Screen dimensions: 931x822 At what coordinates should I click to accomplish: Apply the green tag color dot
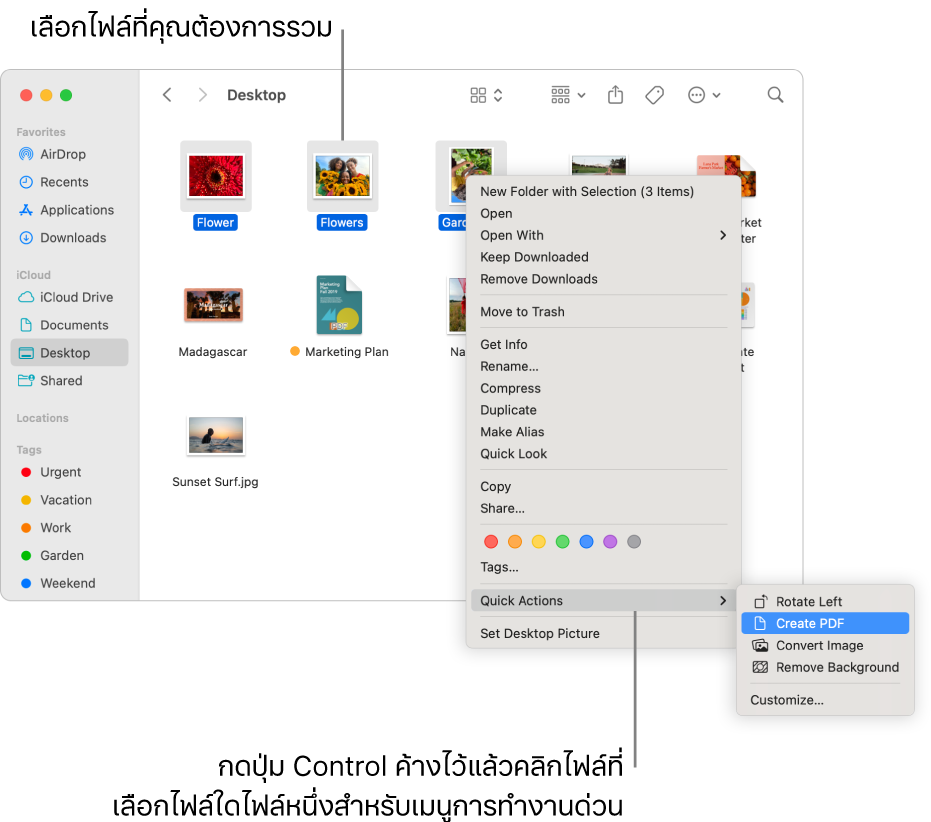(x=562, y=542)
